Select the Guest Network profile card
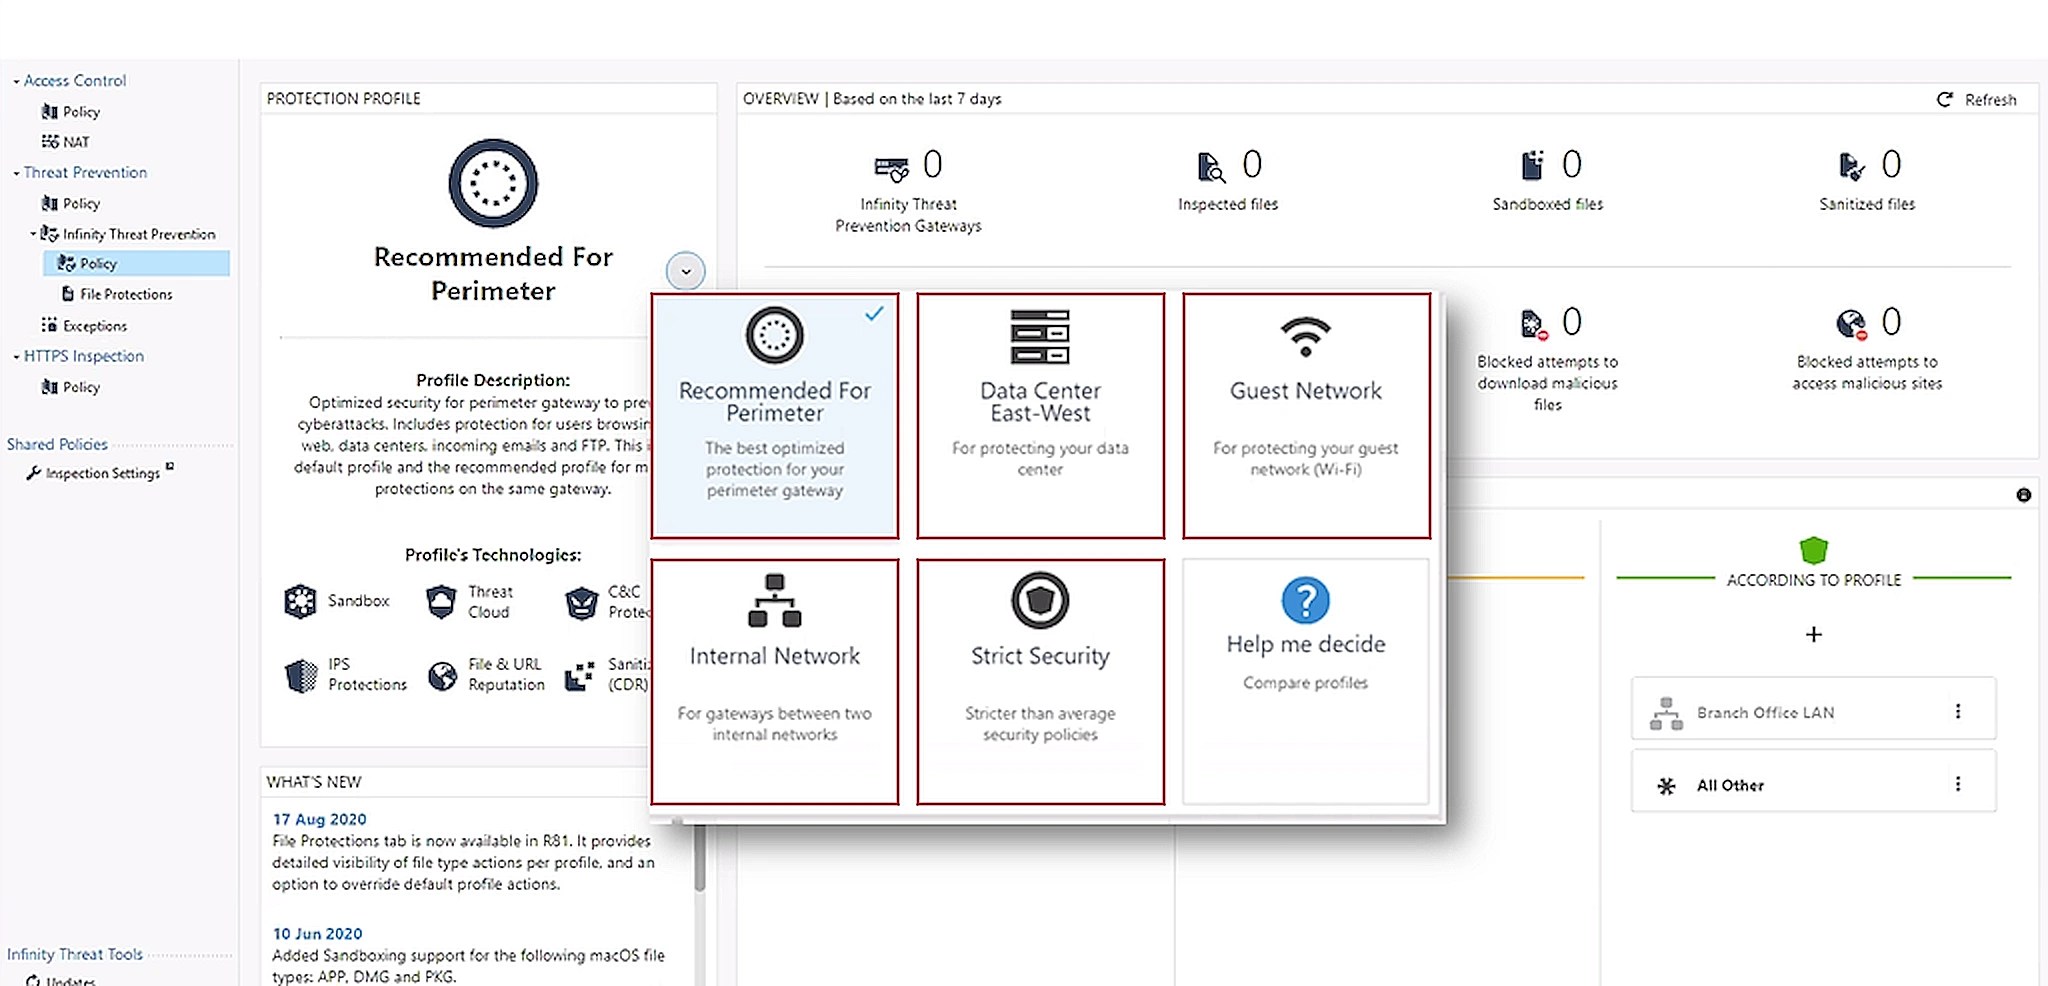 (x=1307, y=415)
